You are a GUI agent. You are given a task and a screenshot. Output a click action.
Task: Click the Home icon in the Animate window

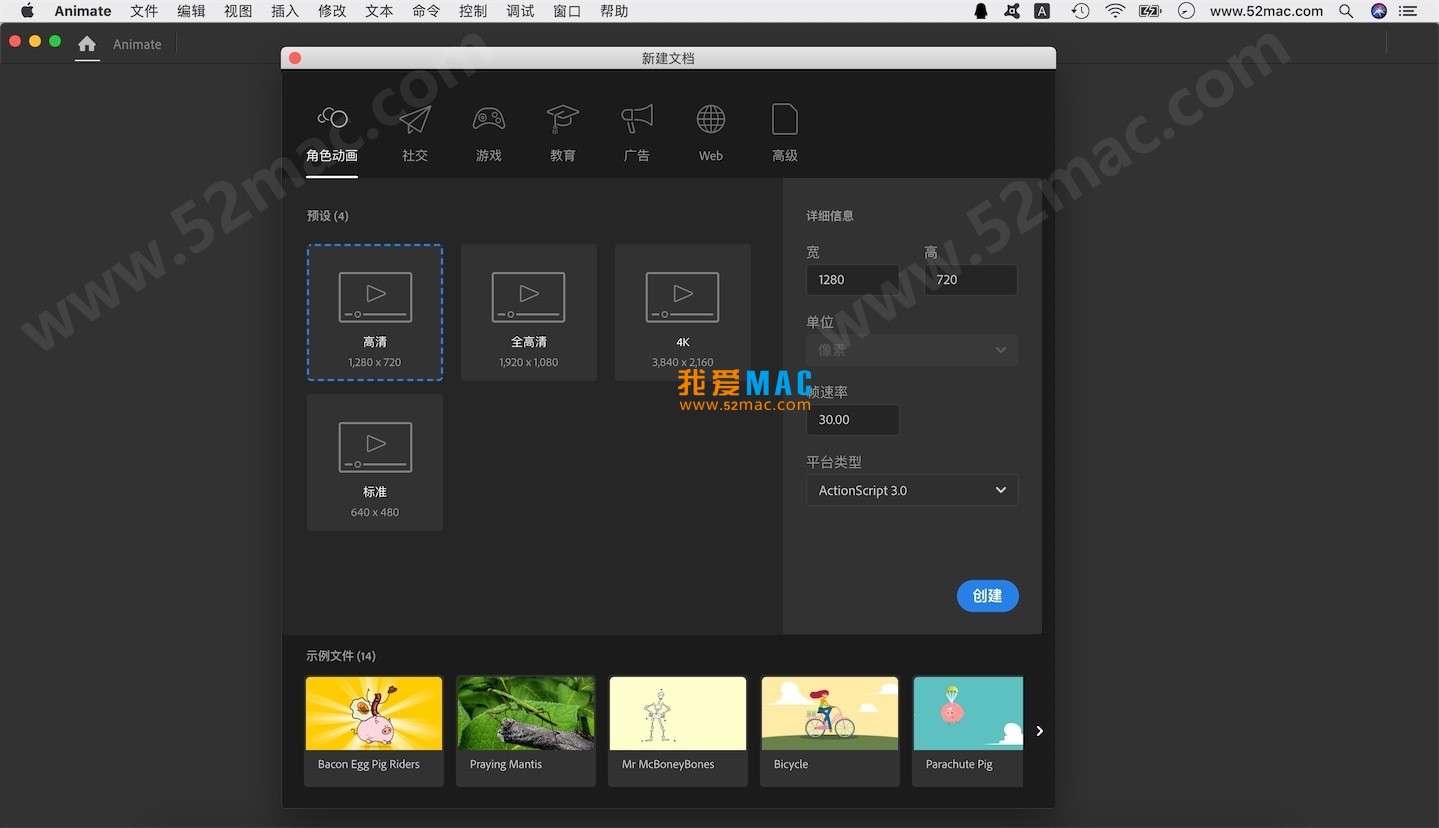tap(87, 44)
